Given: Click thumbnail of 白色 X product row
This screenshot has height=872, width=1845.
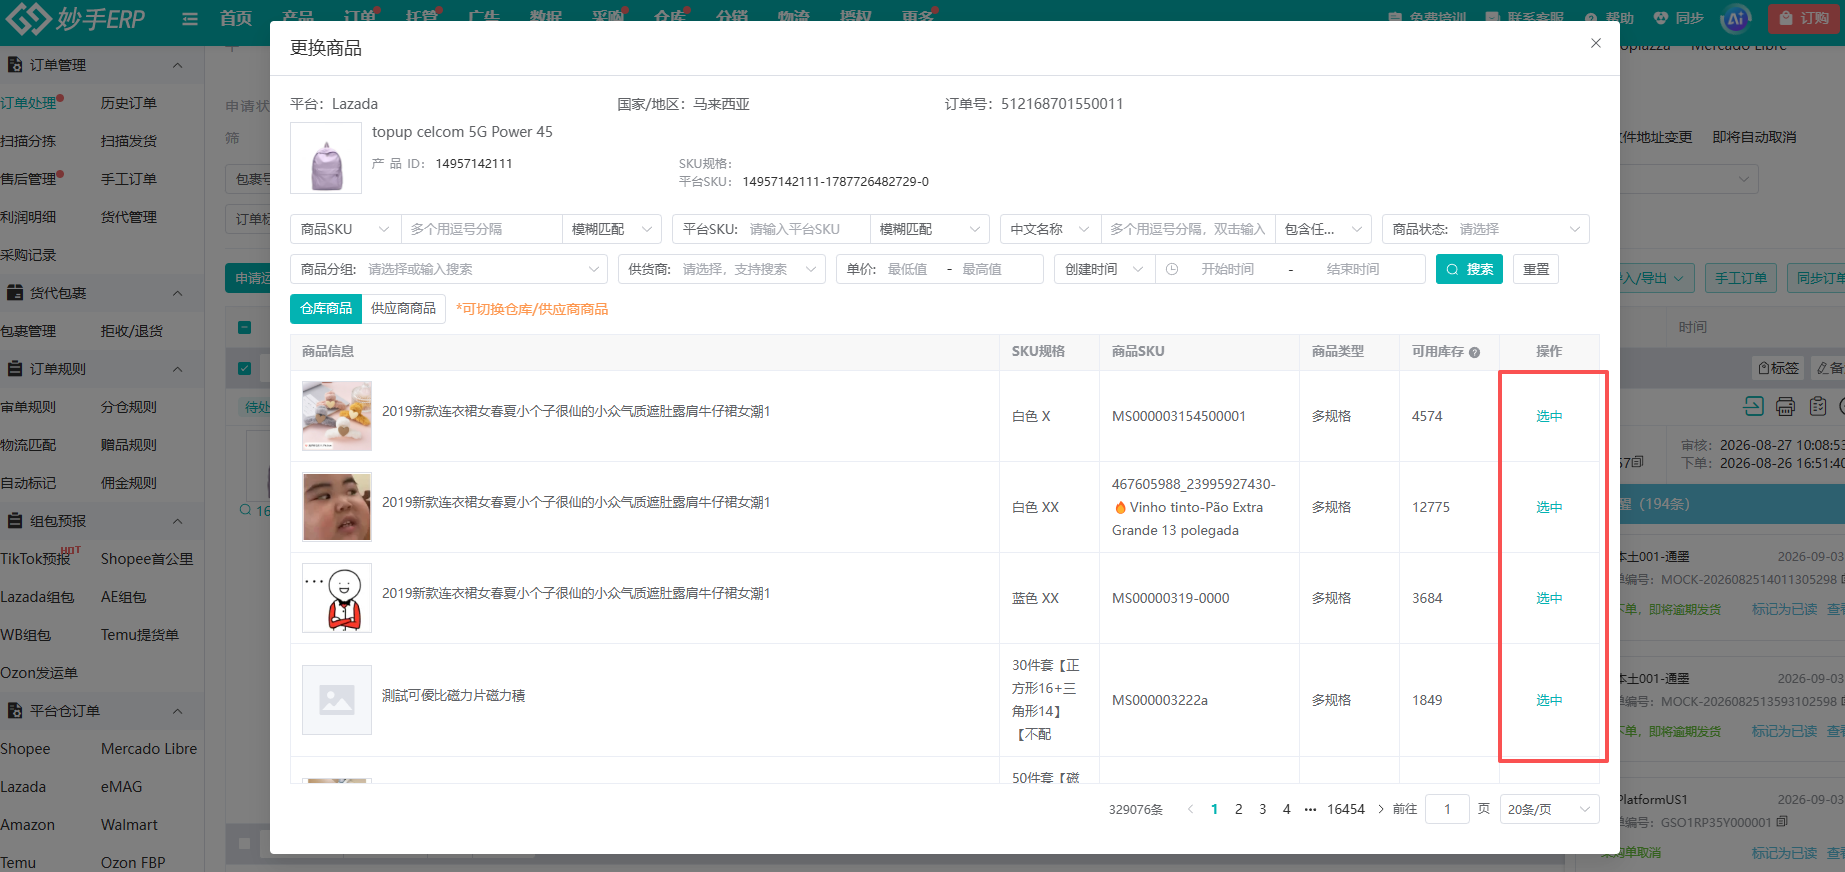Looking at the screenshot, I should click(x=337, y=416).
